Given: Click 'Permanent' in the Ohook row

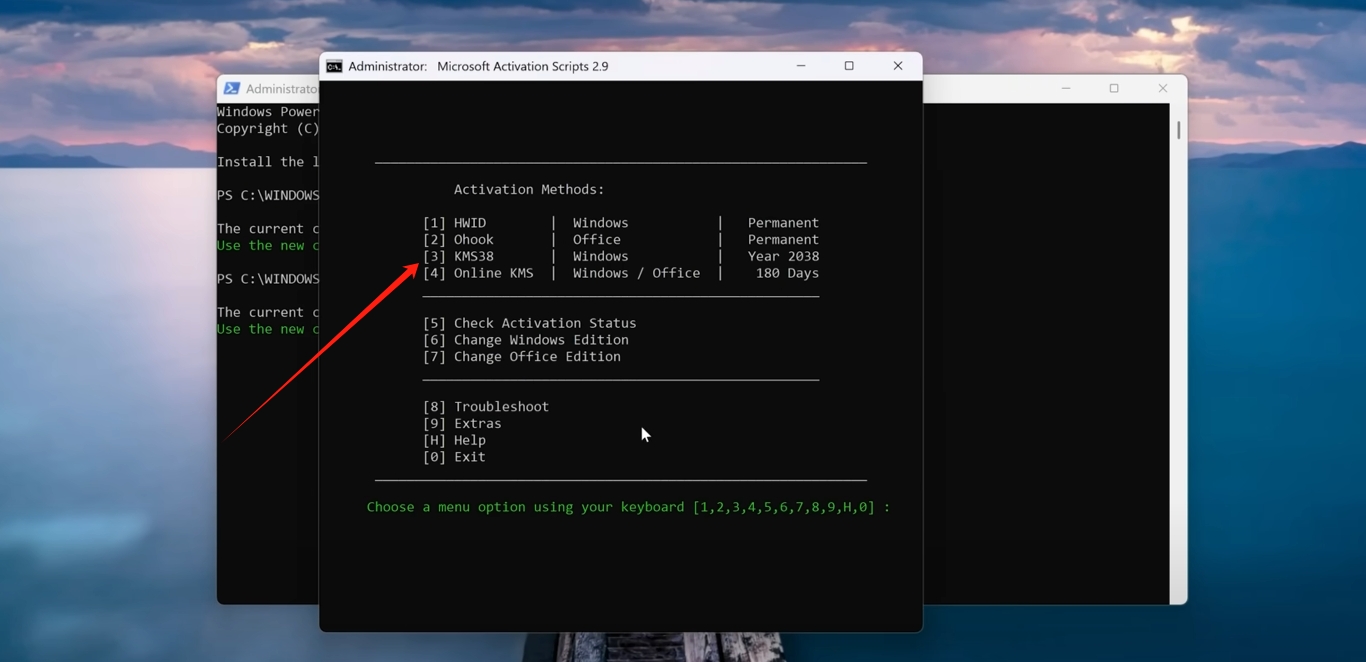Looking at the screenshot, I should click(783, 240).
